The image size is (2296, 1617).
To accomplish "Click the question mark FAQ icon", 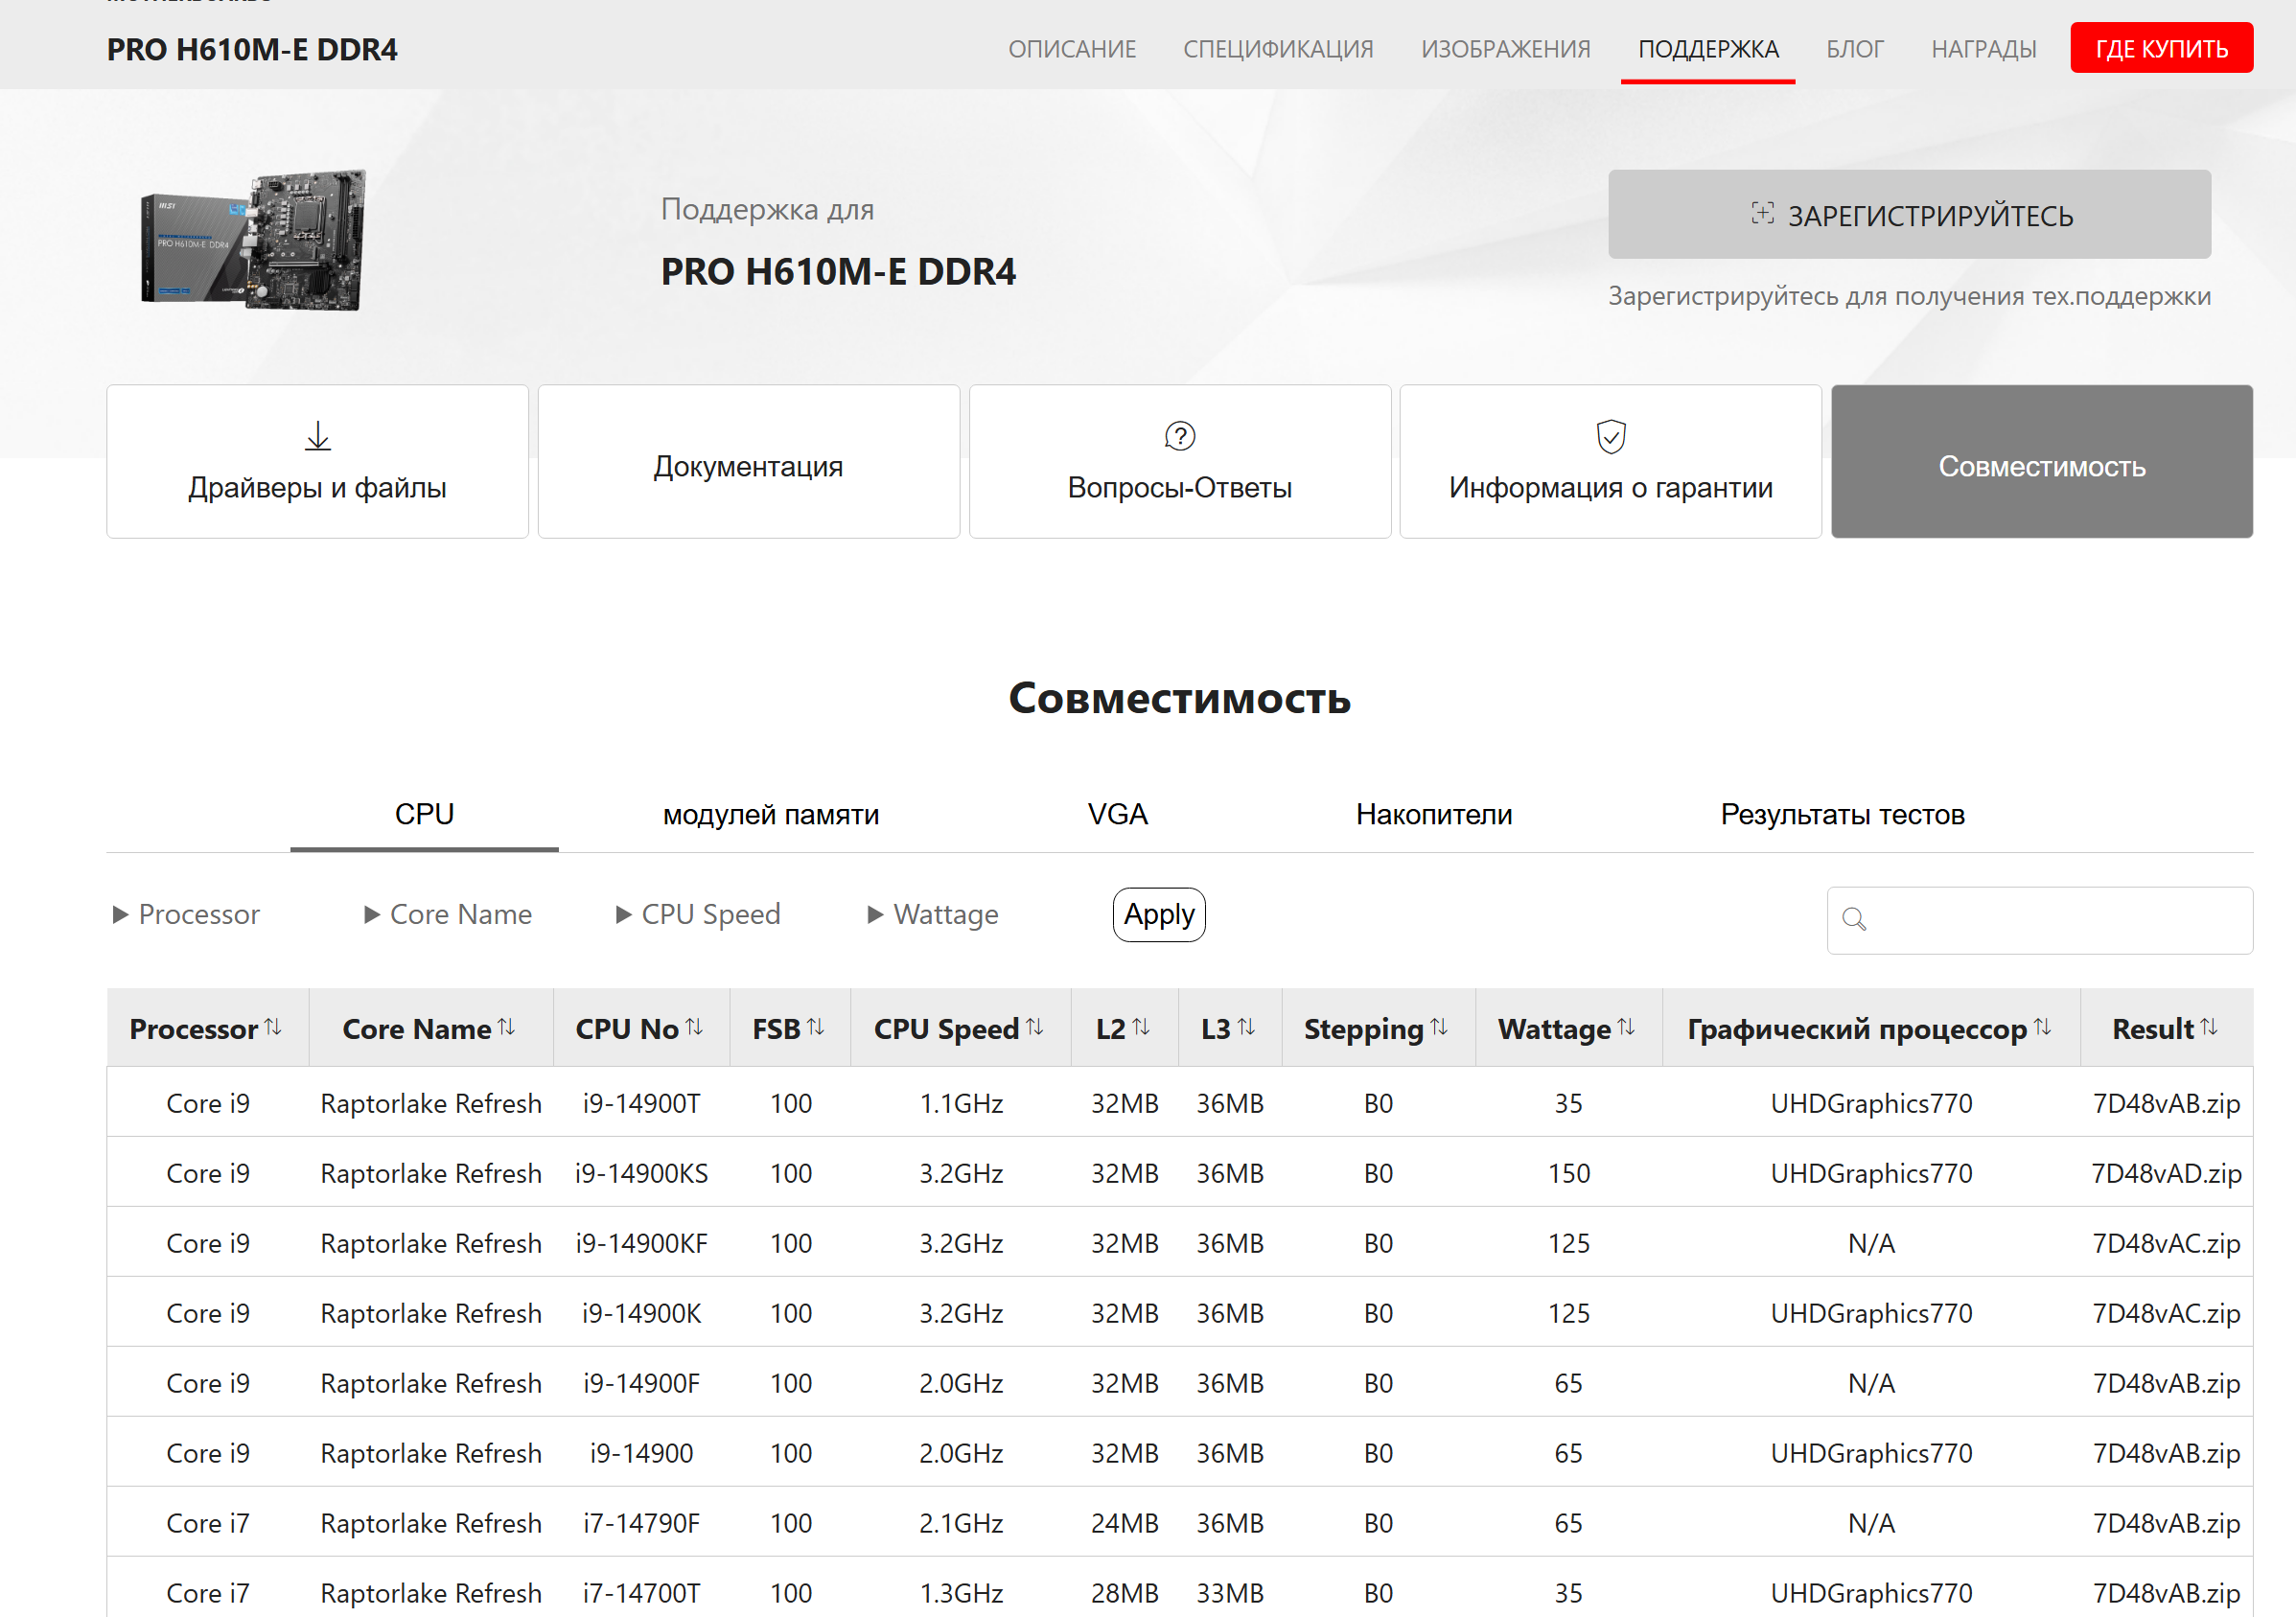I will coord(1180,436).
